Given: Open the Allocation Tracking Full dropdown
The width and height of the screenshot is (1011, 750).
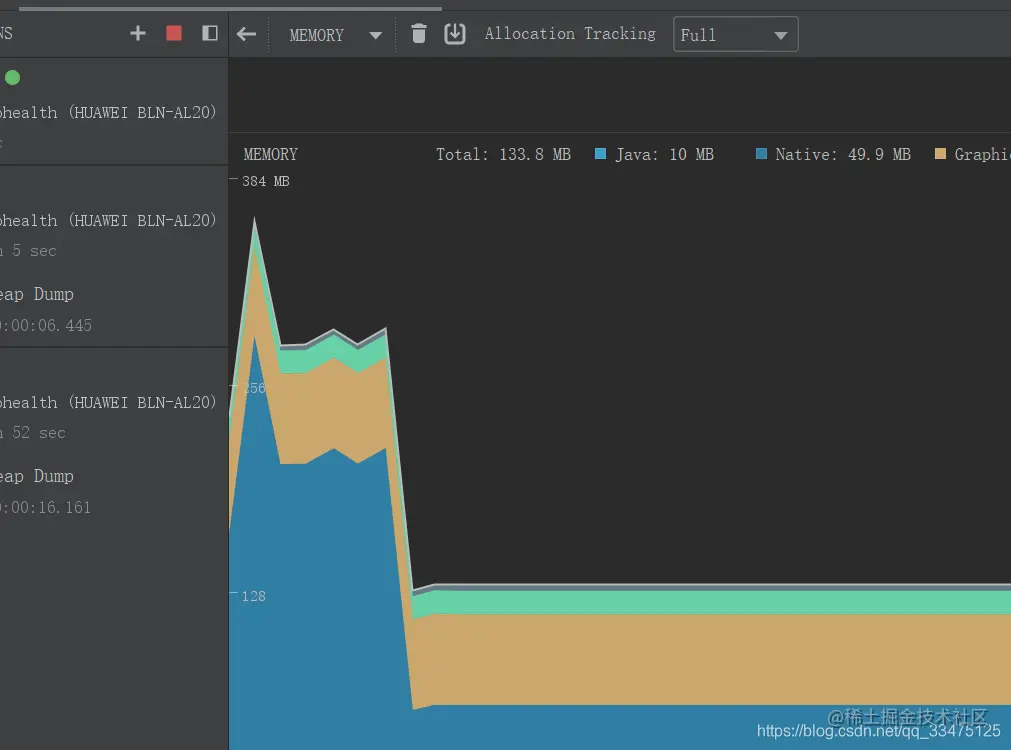Looking at the screenshot, I should click(735, 33).
